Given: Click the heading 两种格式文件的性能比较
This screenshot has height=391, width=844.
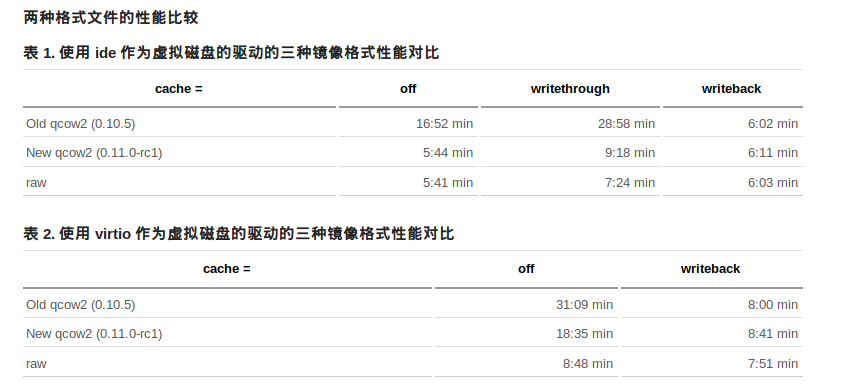Looking at the screenshot, I should (111, 17).
